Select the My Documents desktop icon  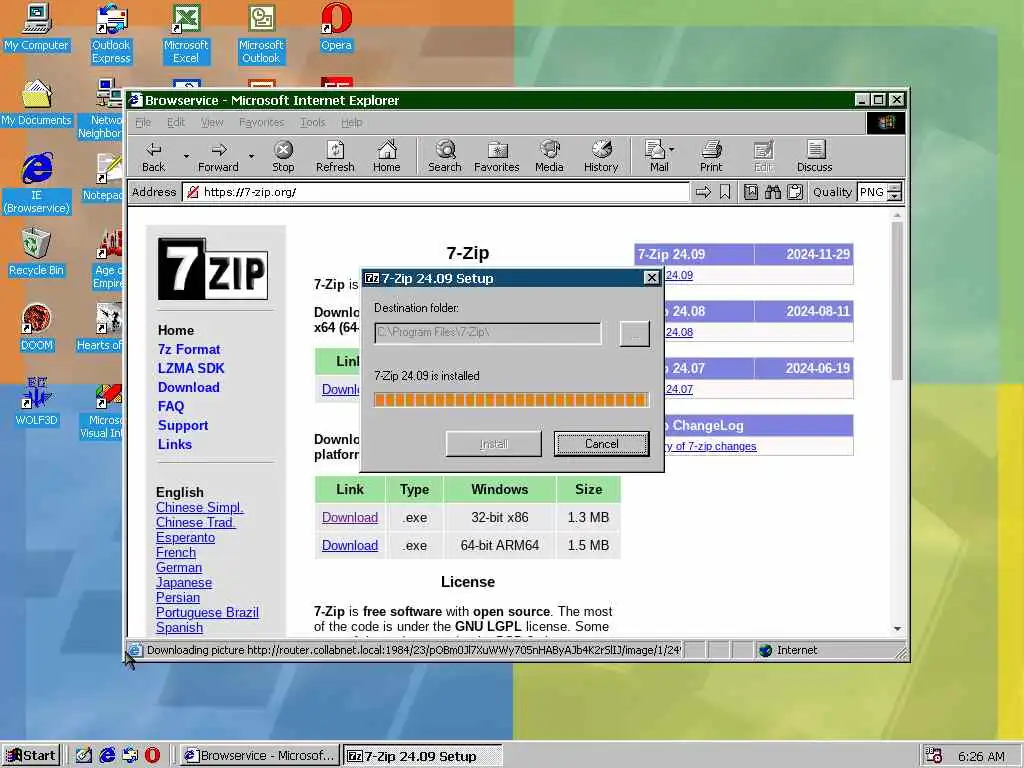tap(36, 103)
